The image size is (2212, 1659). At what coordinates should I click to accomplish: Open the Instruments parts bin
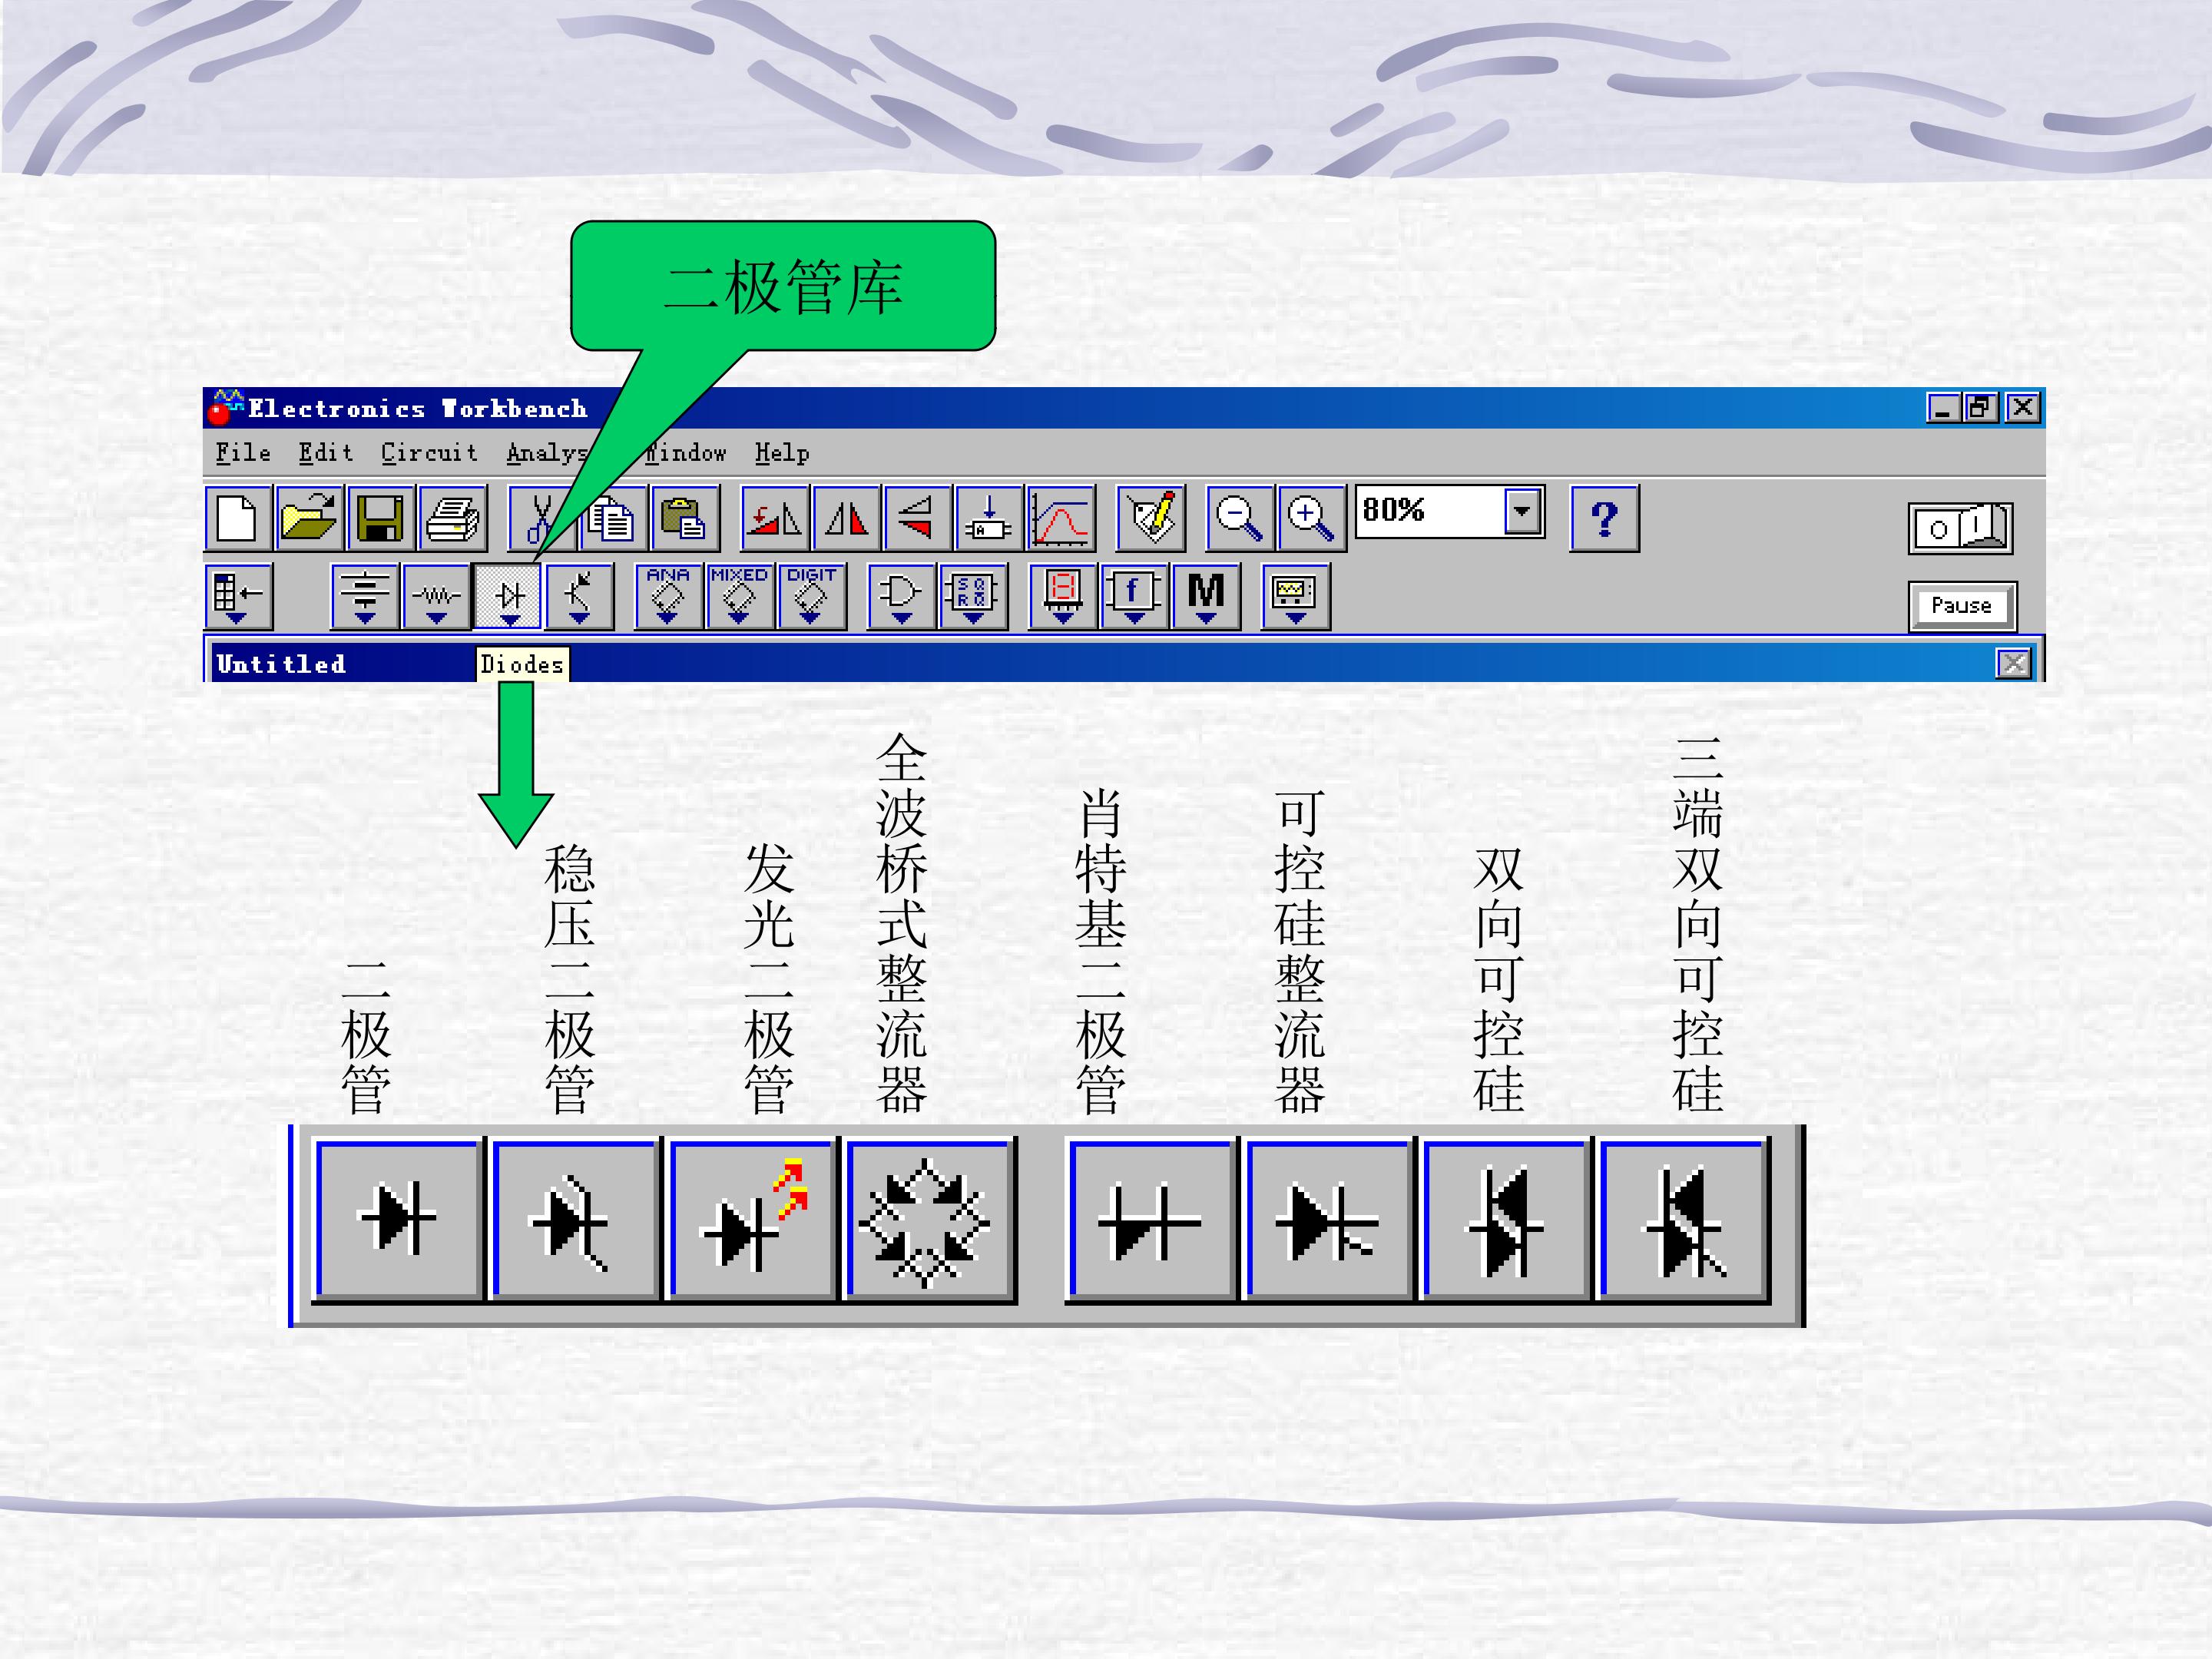(x=1295, y=596)
